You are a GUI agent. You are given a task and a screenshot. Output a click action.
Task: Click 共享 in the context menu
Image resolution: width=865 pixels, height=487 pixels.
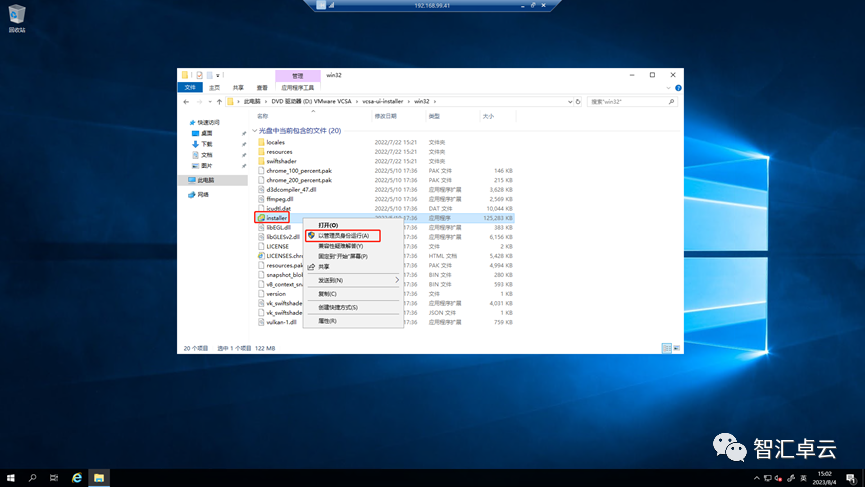pyautogui.click(x=323, y=267)
